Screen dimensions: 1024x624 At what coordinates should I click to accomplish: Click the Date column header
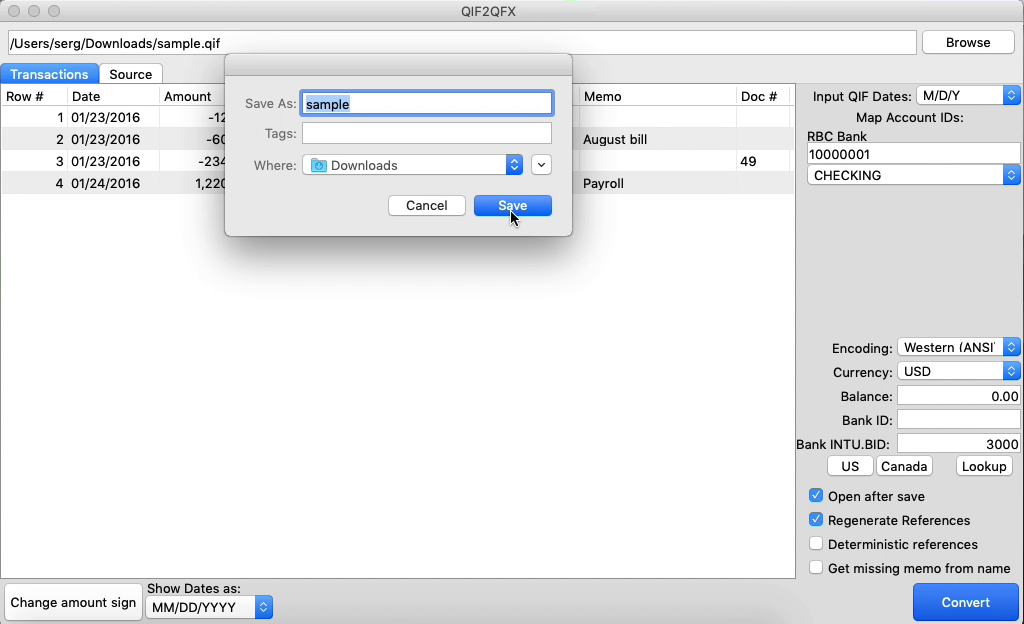click(113, 96)
